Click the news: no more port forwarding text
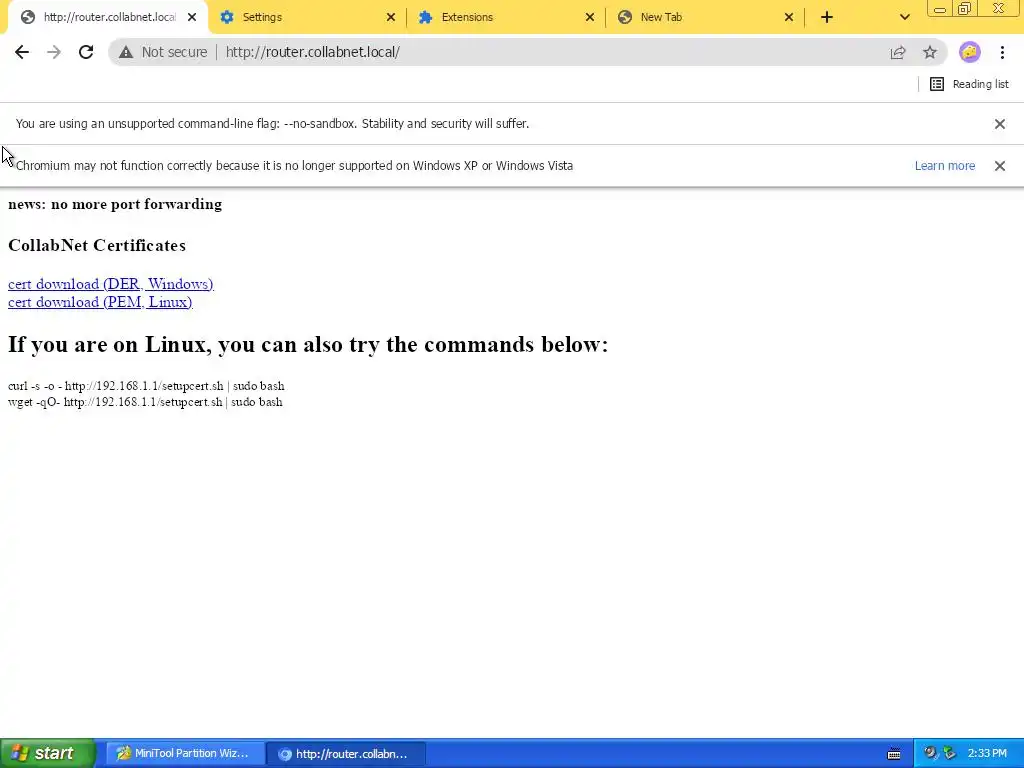1024x768 pixels. coord(115,204)
